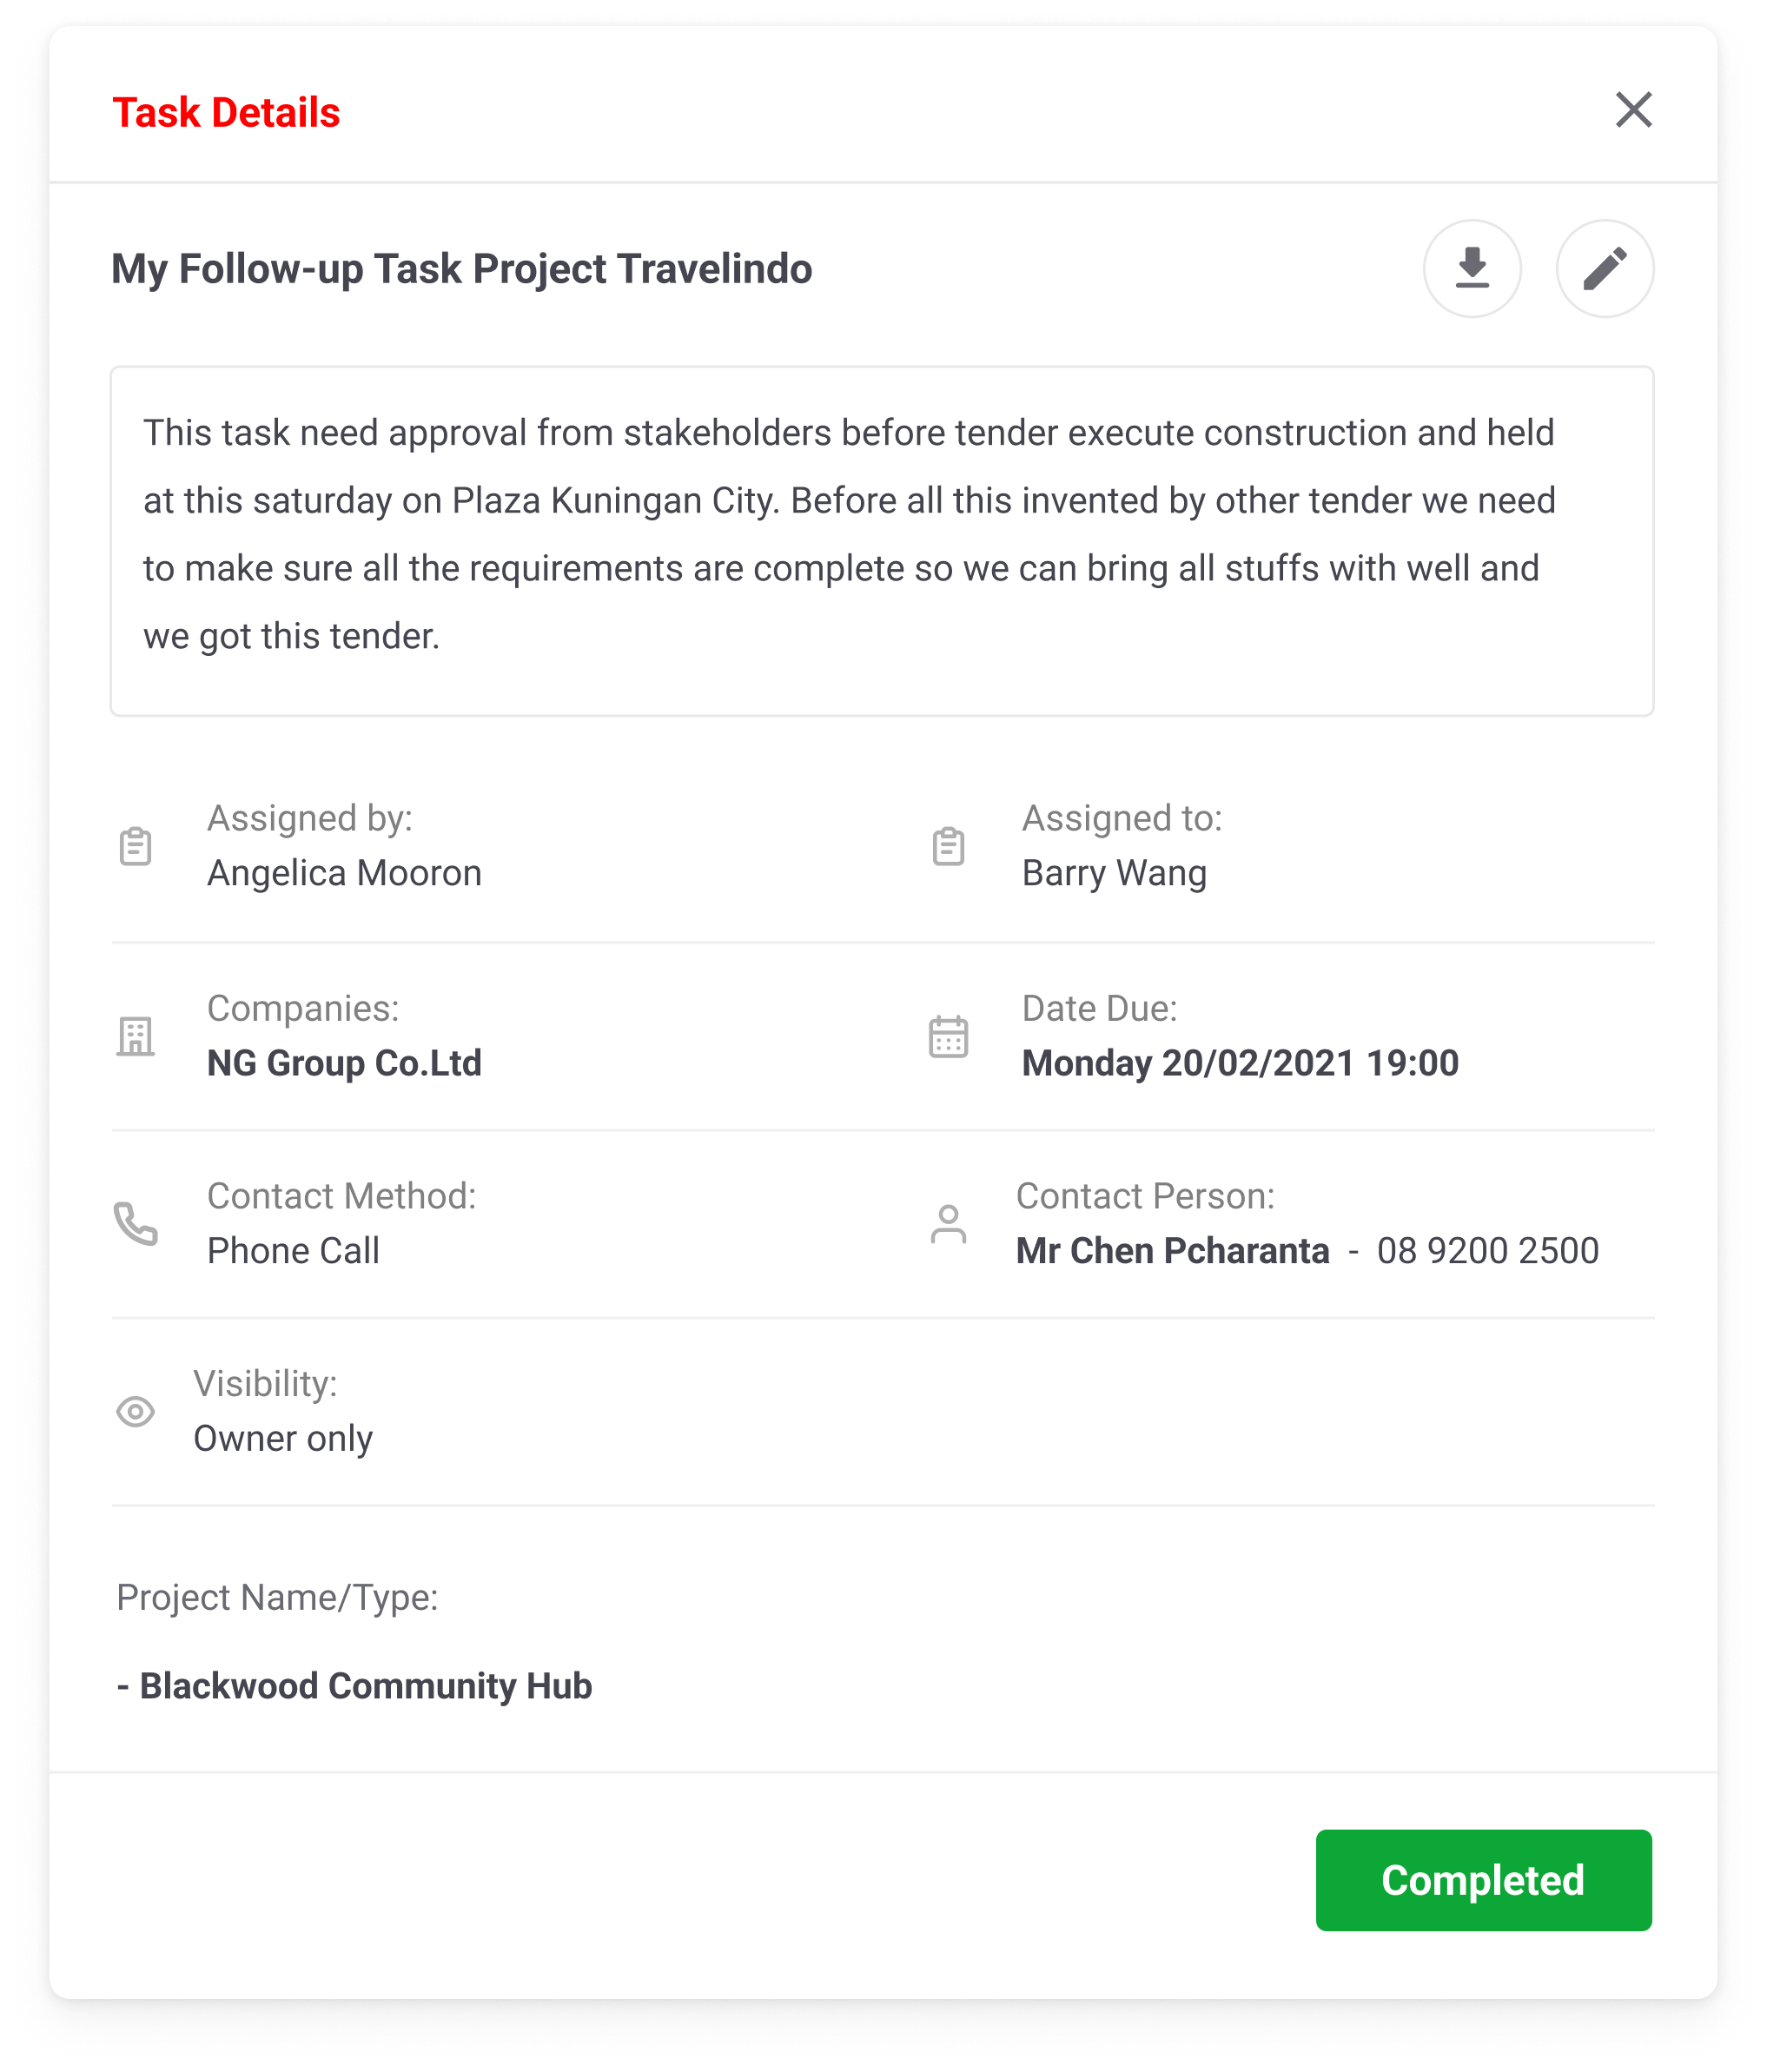Click the Contact Person user icon
Screen dimensions: 1767x2072
948,1223
